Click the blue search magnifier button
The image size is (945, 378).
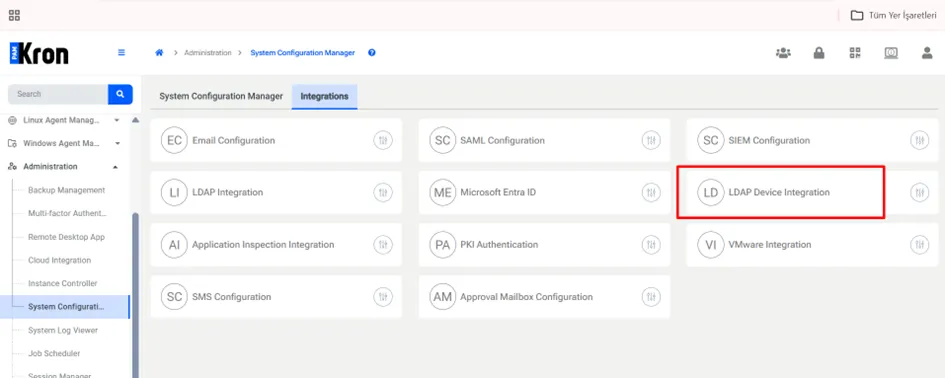pos(120,94)
